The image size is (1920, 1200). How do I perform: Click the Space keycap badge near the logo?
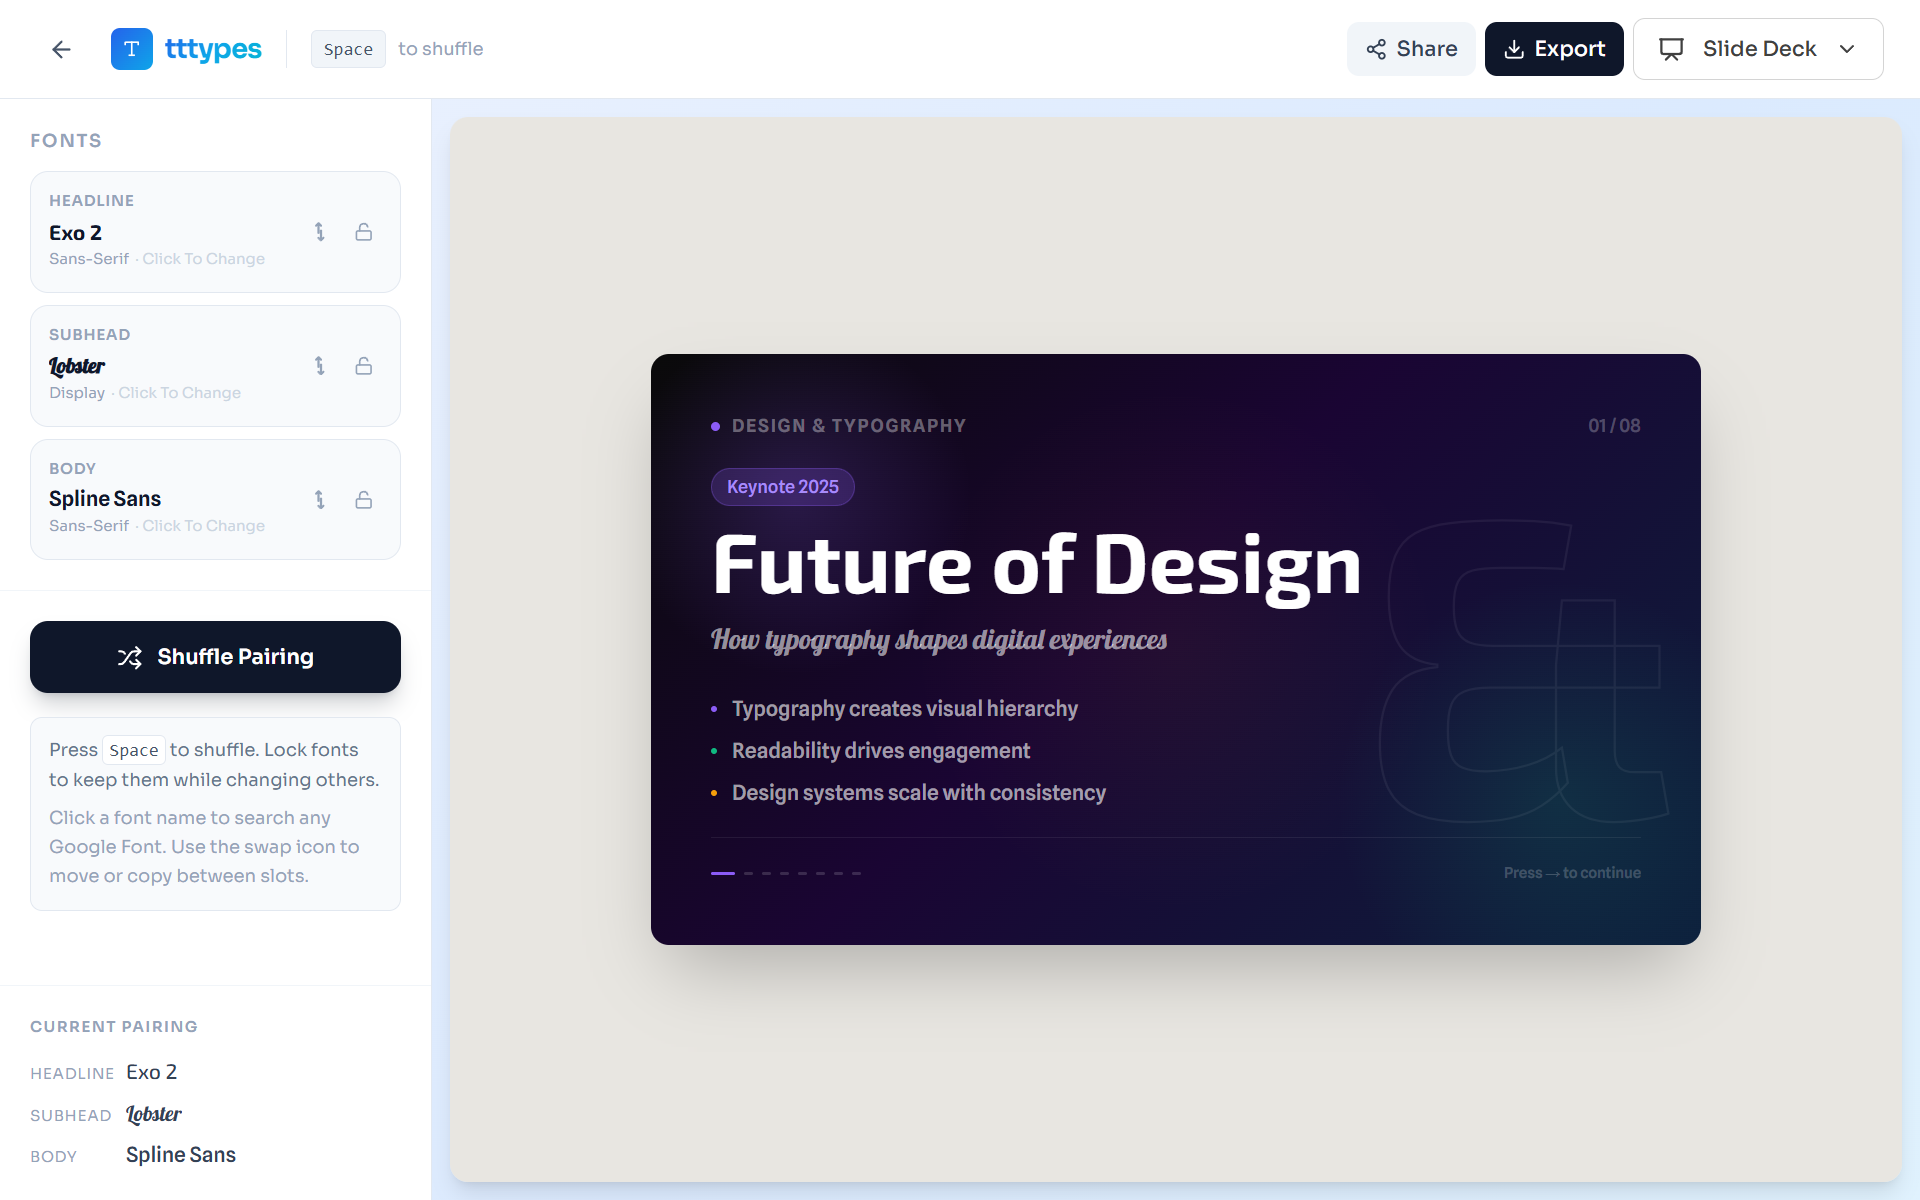[x=348, y=48]
